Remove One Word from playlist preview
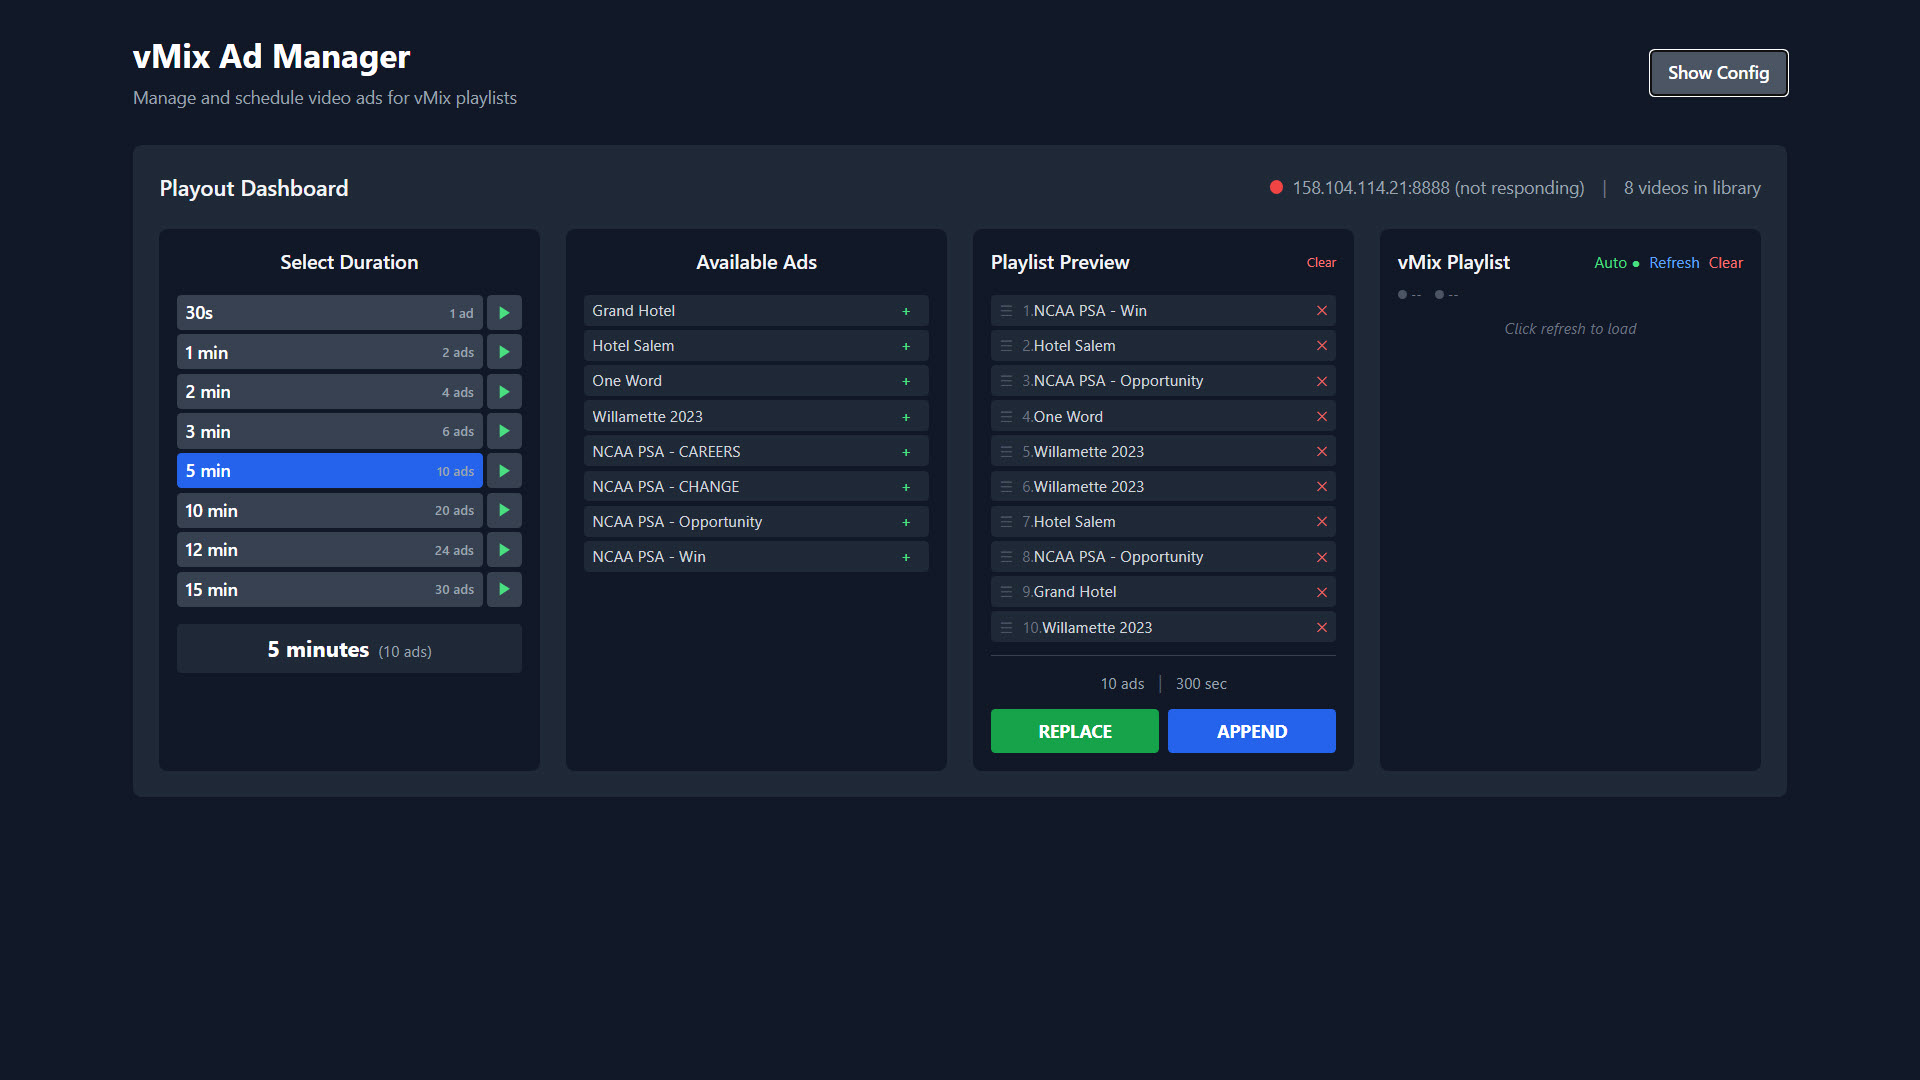 pos(1321,417)
